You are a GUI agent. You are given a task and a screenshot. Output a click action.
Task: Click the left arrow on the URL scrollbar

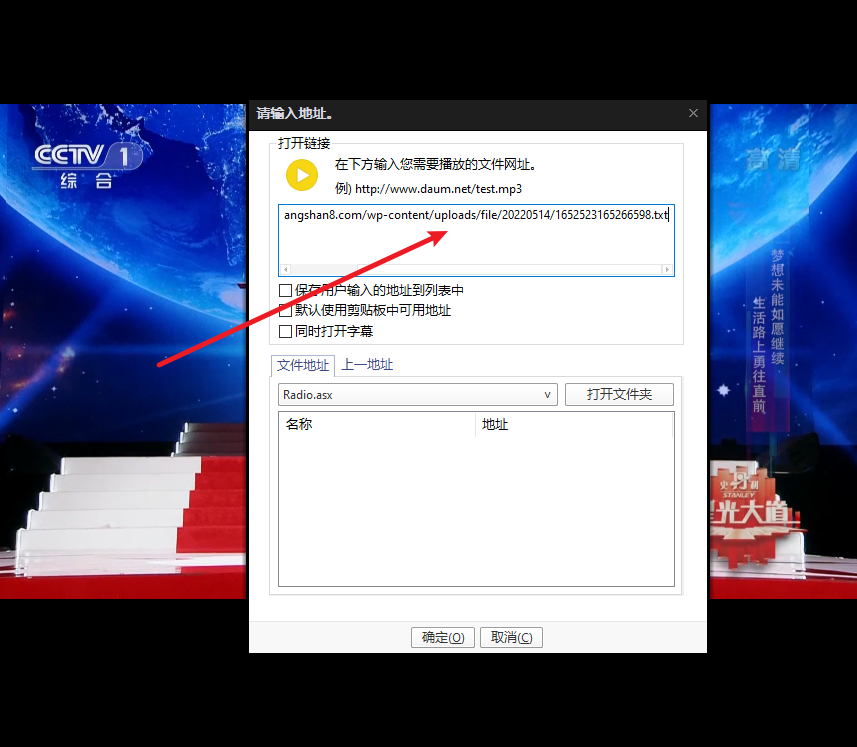pyautogui.click(x=285, y=269)
